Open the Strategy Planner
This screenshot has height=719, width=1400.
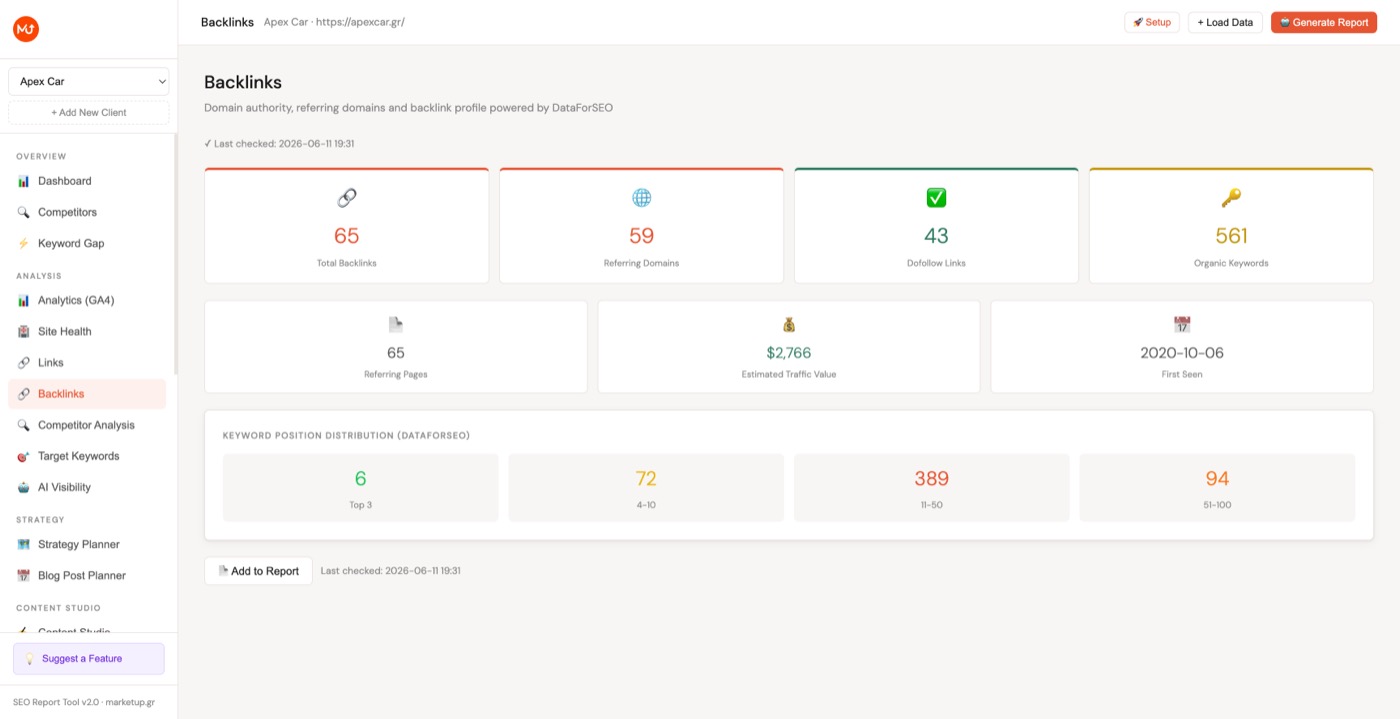[x=87, y=544]
